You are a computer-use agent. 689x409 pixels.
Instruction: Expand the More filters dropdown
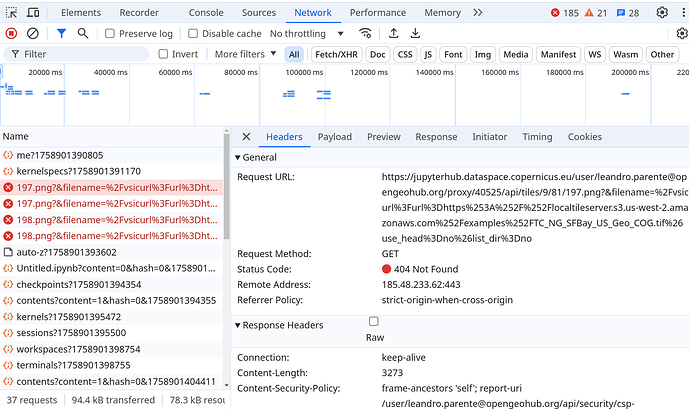[x=245, y=54]
